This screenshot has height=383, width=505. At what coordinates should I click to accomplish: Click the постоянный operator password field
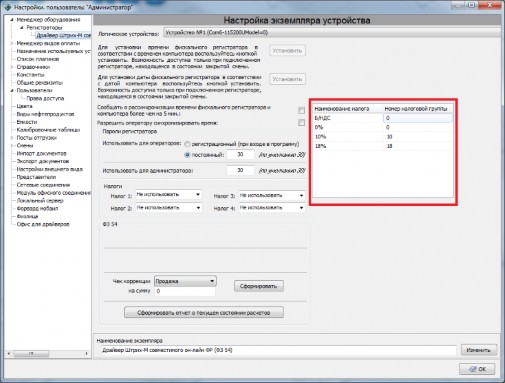click(x=240, y=155)
